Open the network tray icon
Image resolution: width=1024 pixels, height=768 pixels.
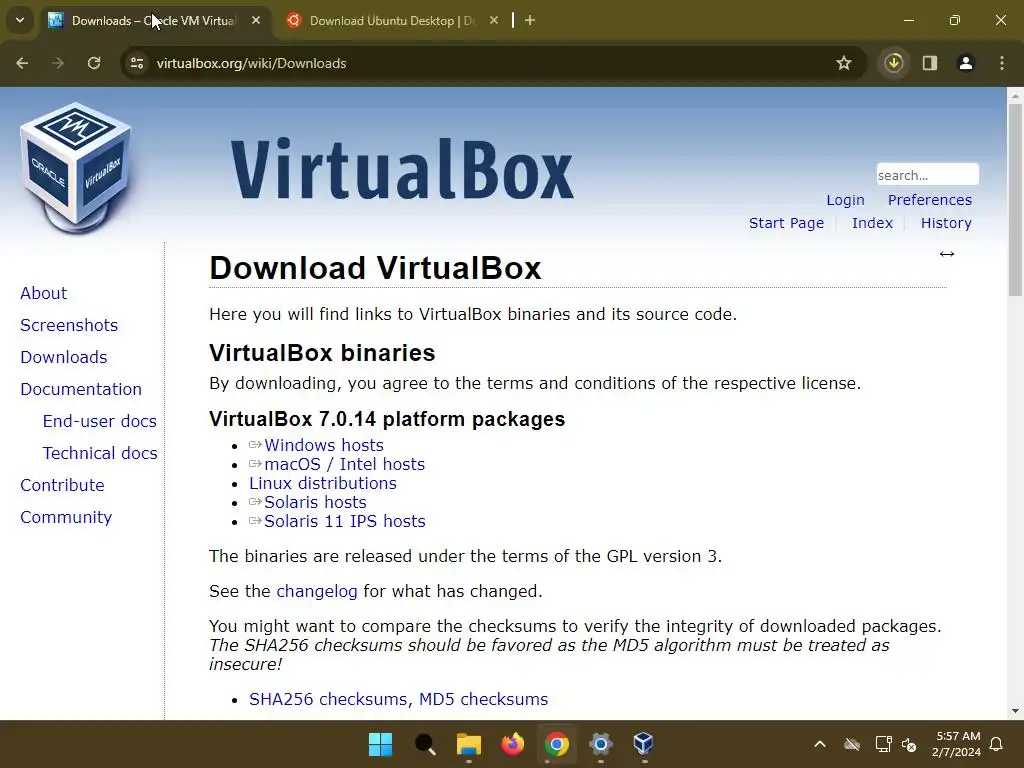click(883, 744)
